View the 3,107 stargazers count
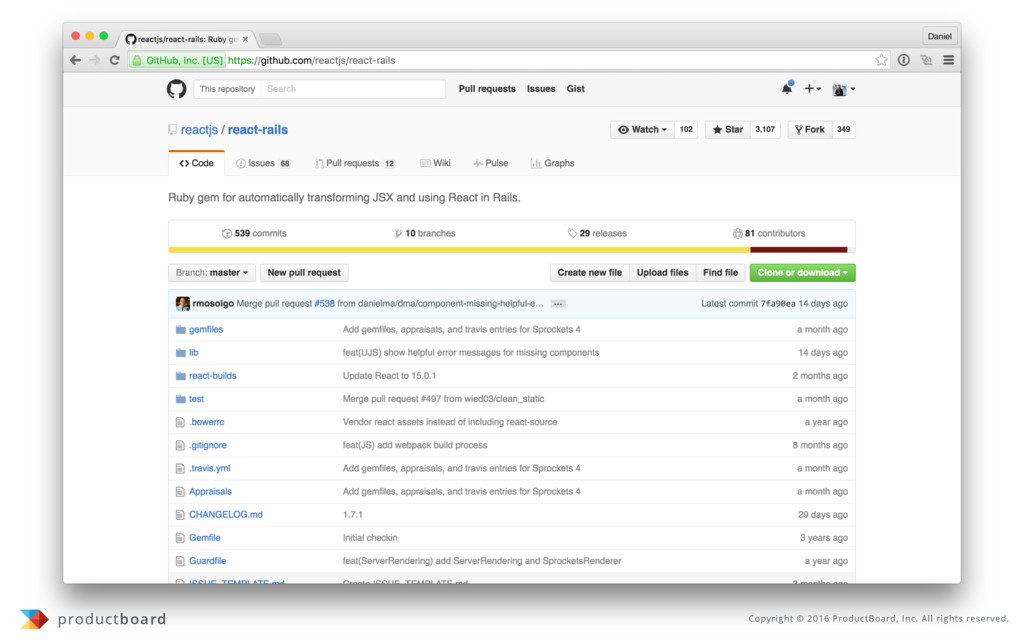Screen dimensions: 1024x640 point(765,129)
